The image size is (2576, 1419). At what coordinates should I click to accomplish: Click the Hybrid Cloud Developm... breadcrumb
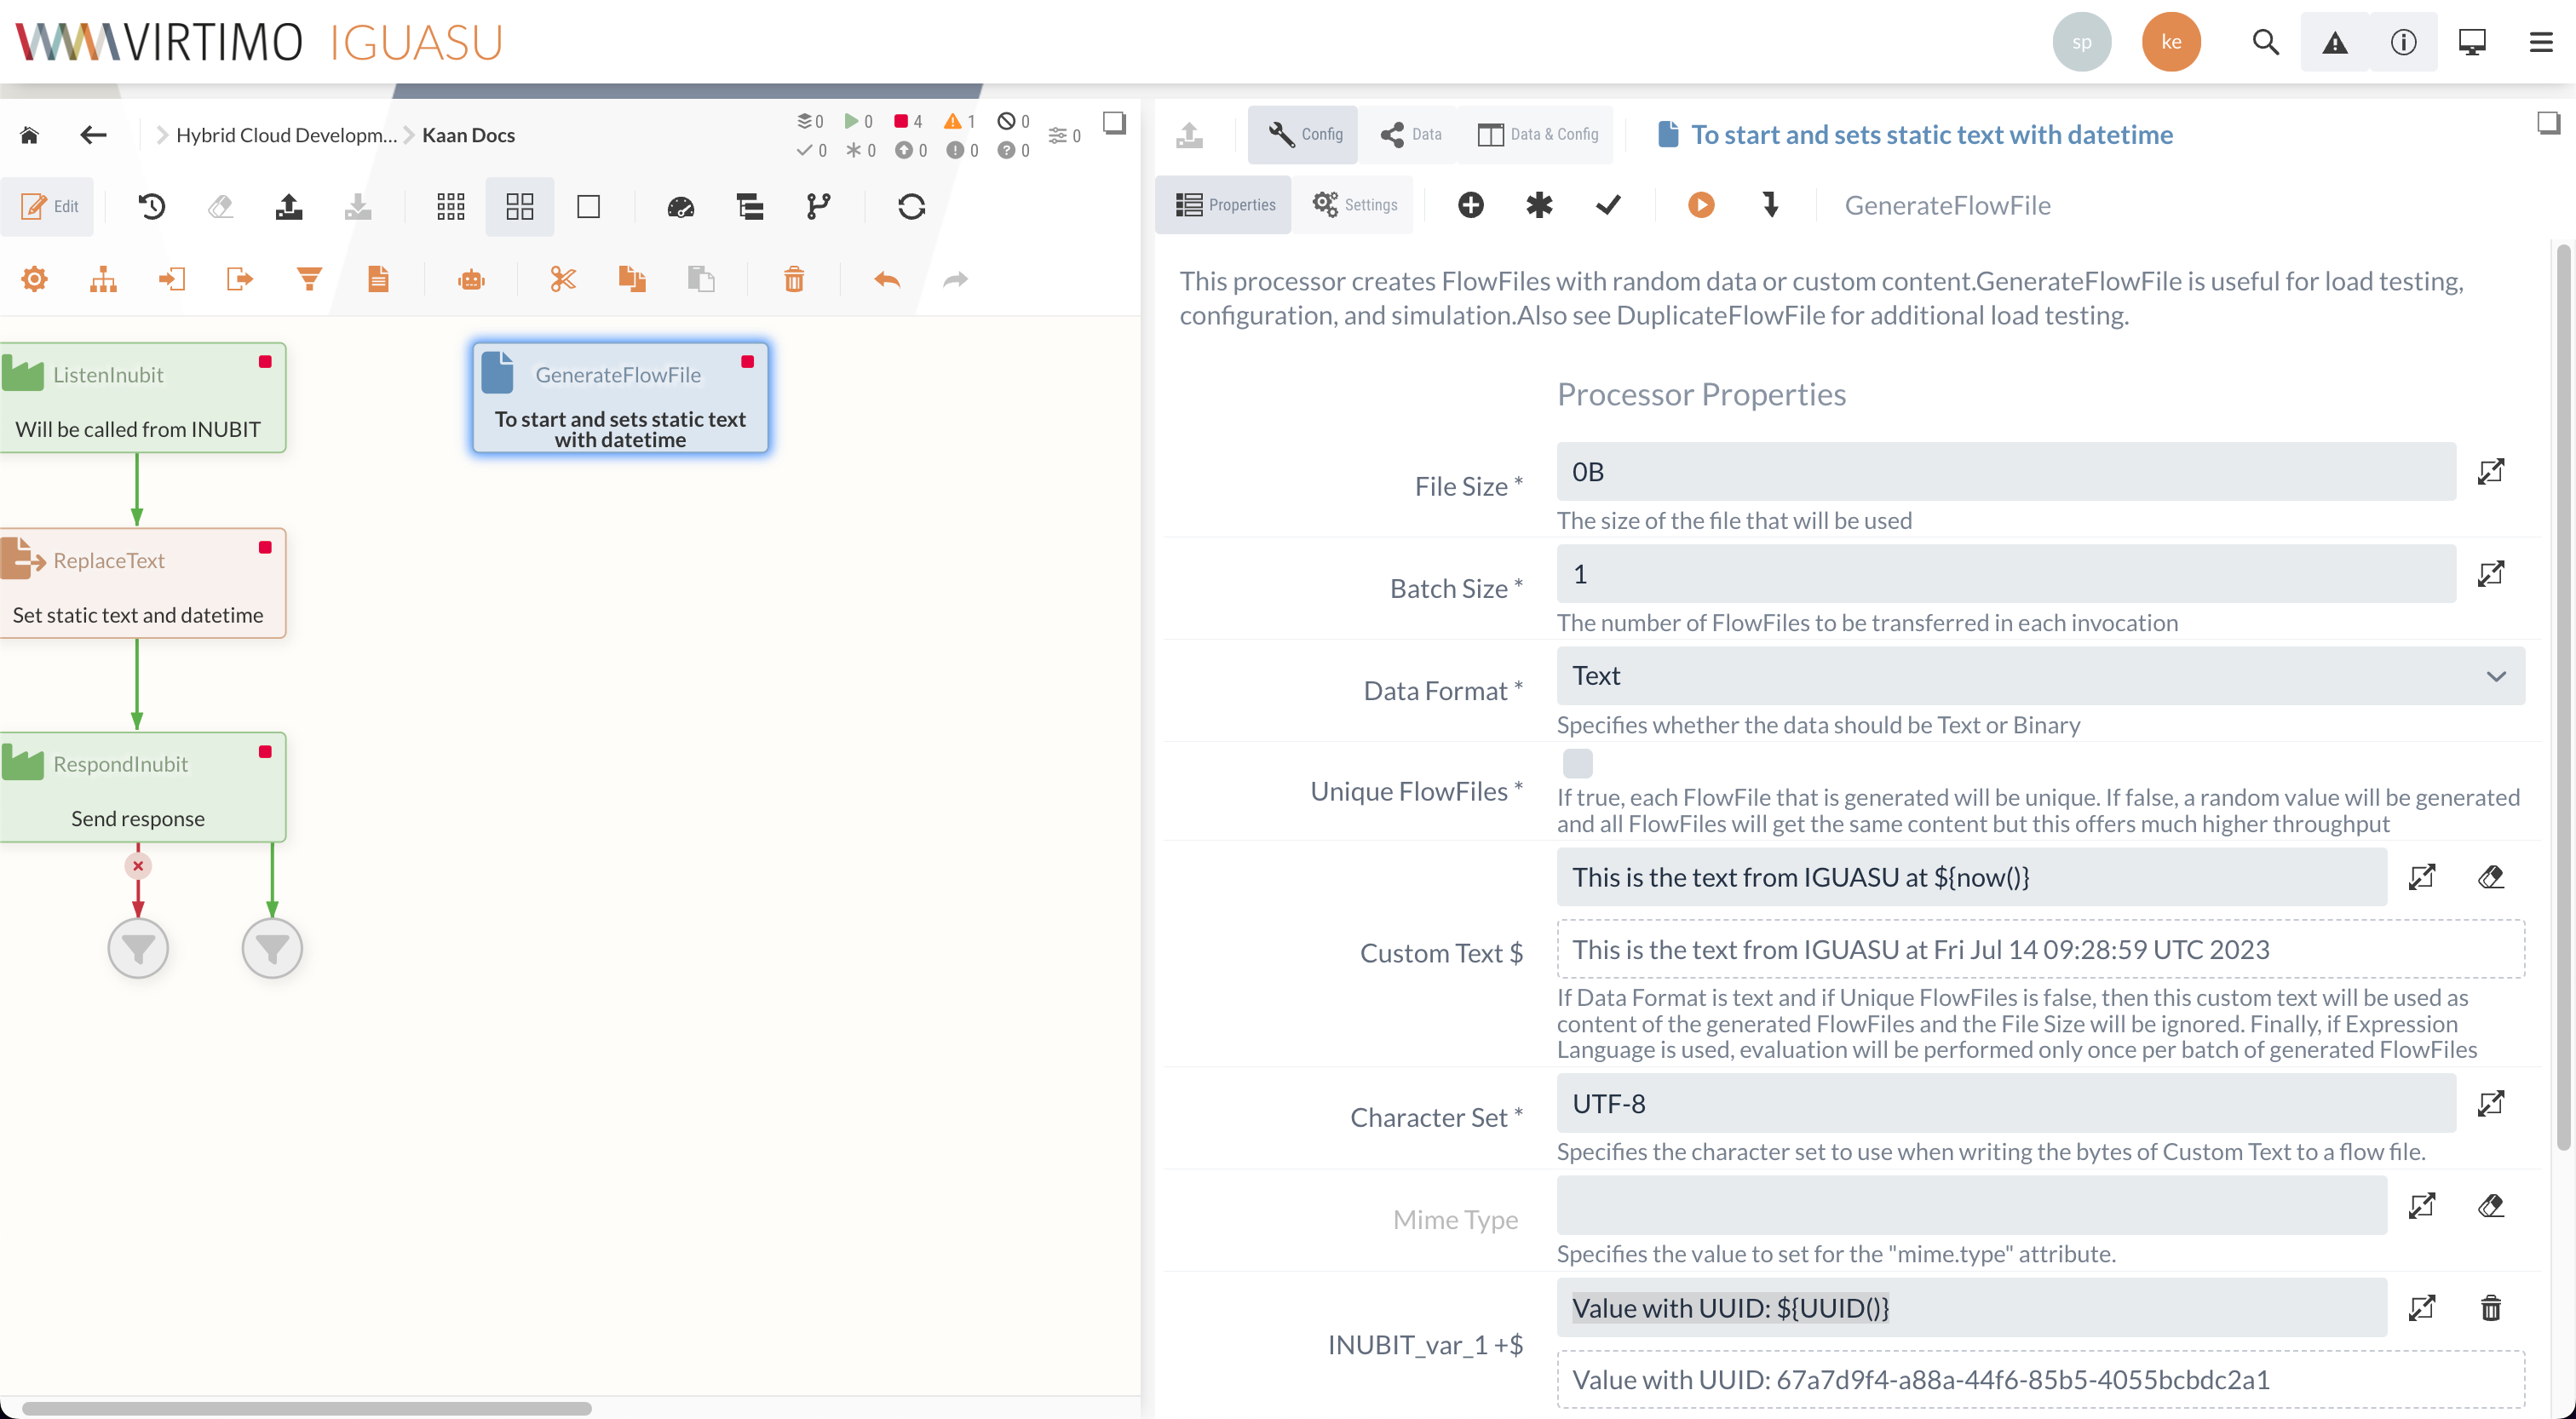pos(287,135)
